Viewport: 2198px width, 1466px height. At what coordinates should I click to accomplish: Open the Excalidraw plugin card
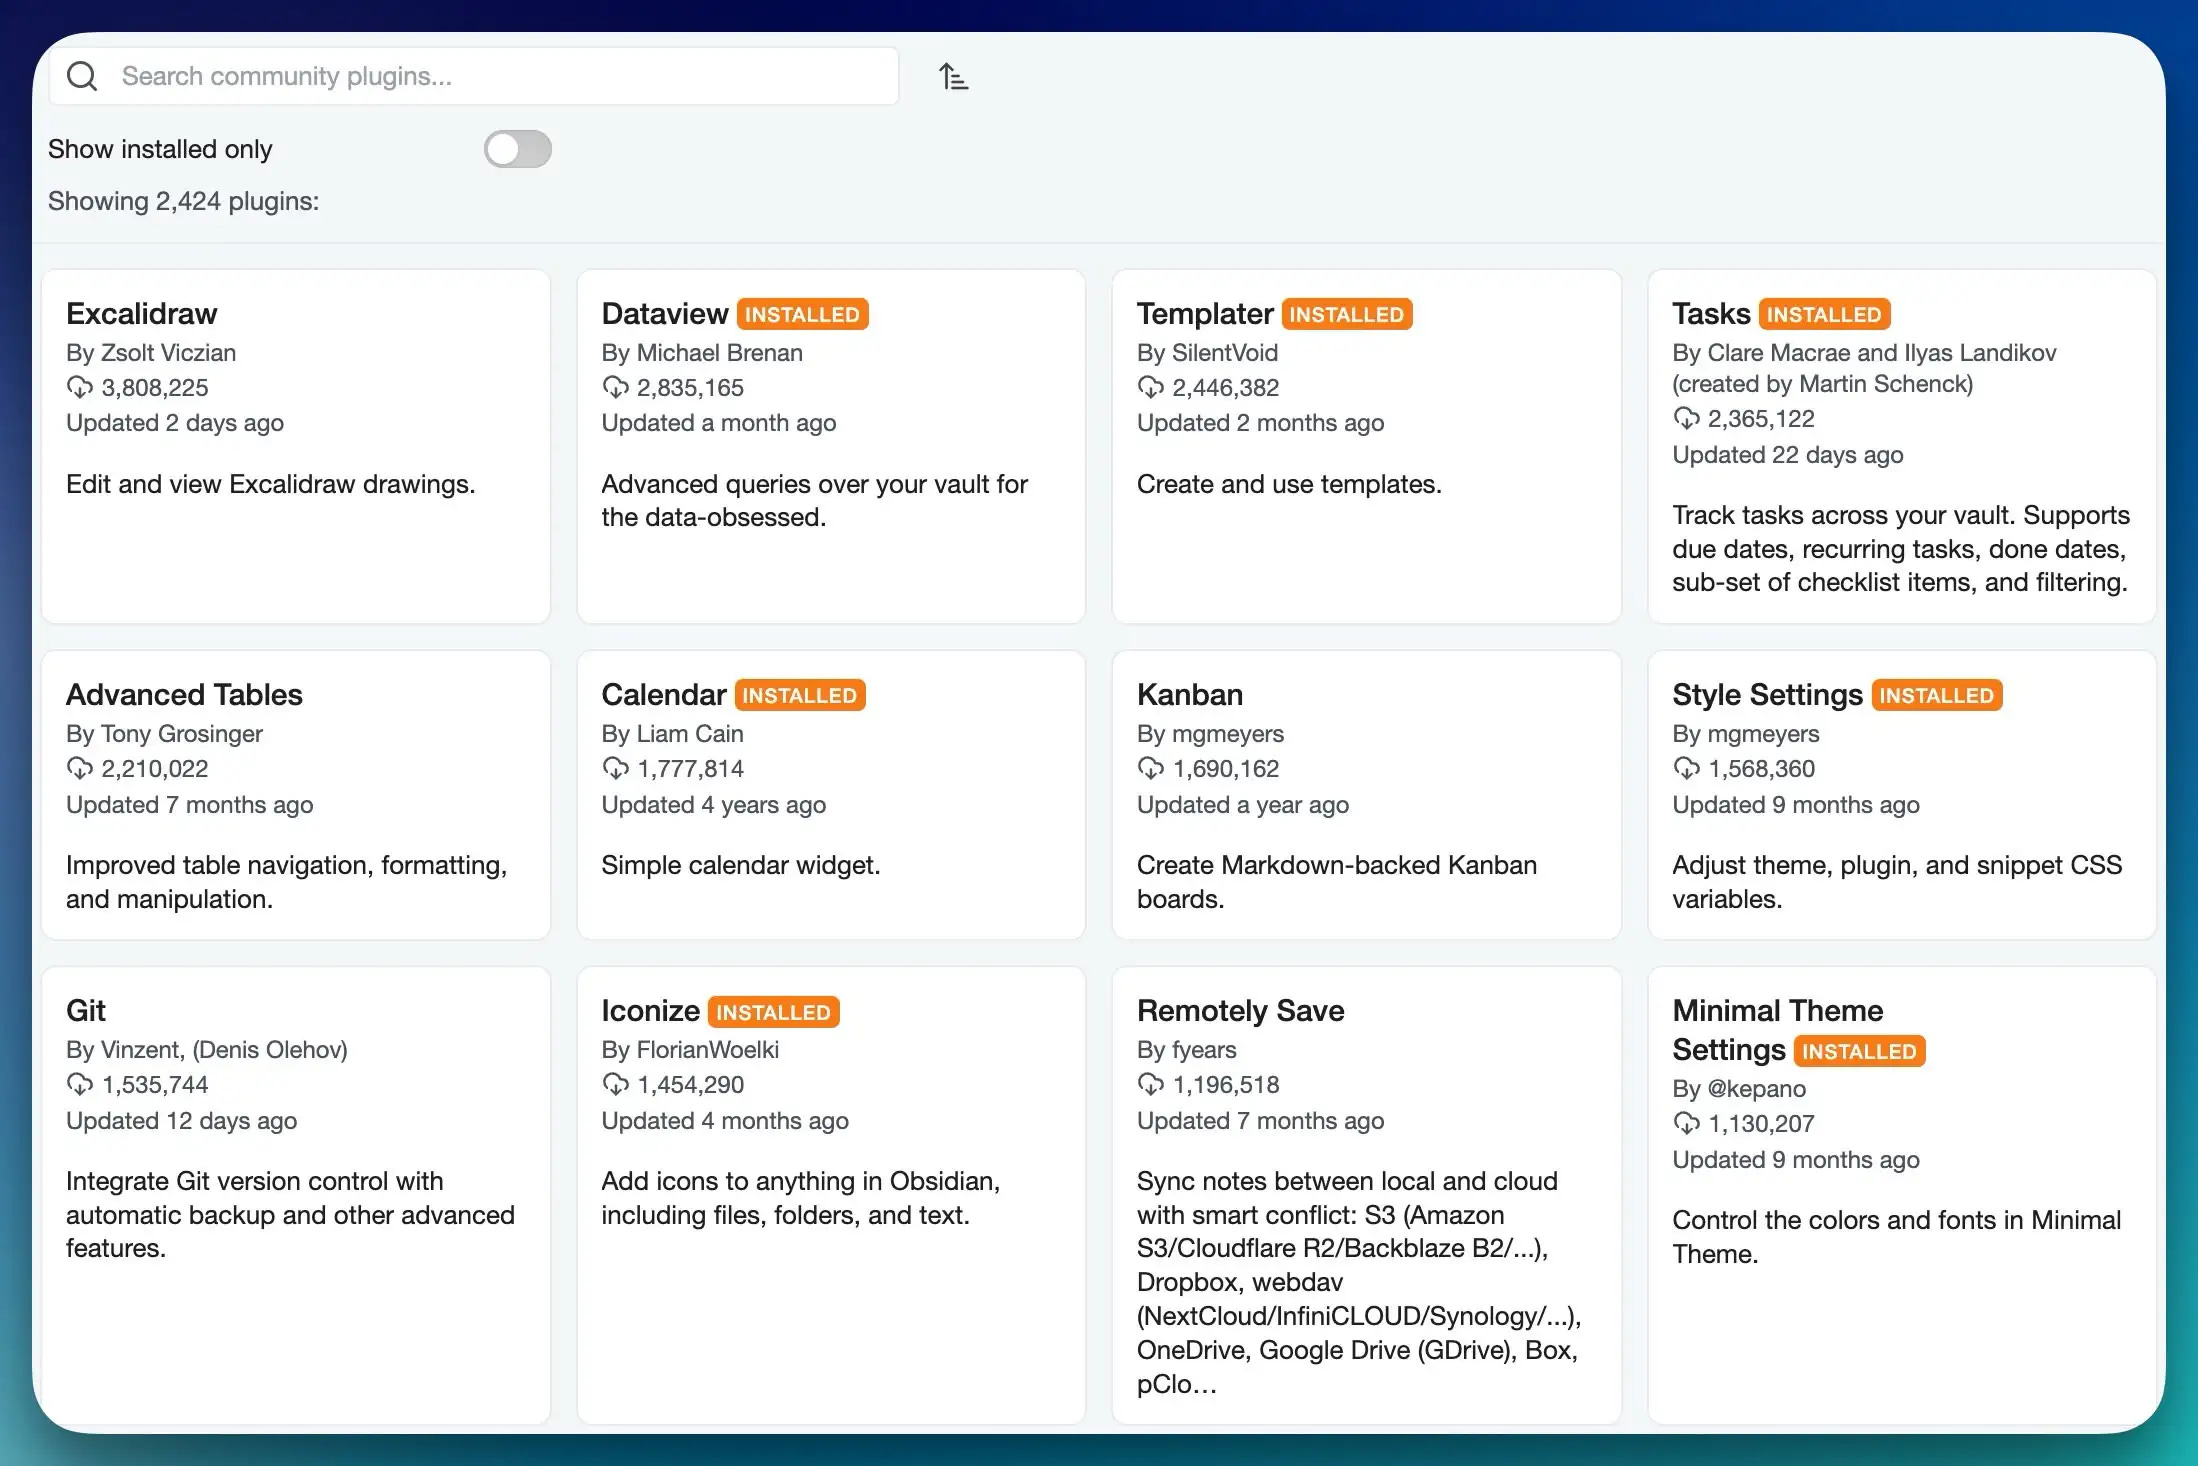(295, 445)
